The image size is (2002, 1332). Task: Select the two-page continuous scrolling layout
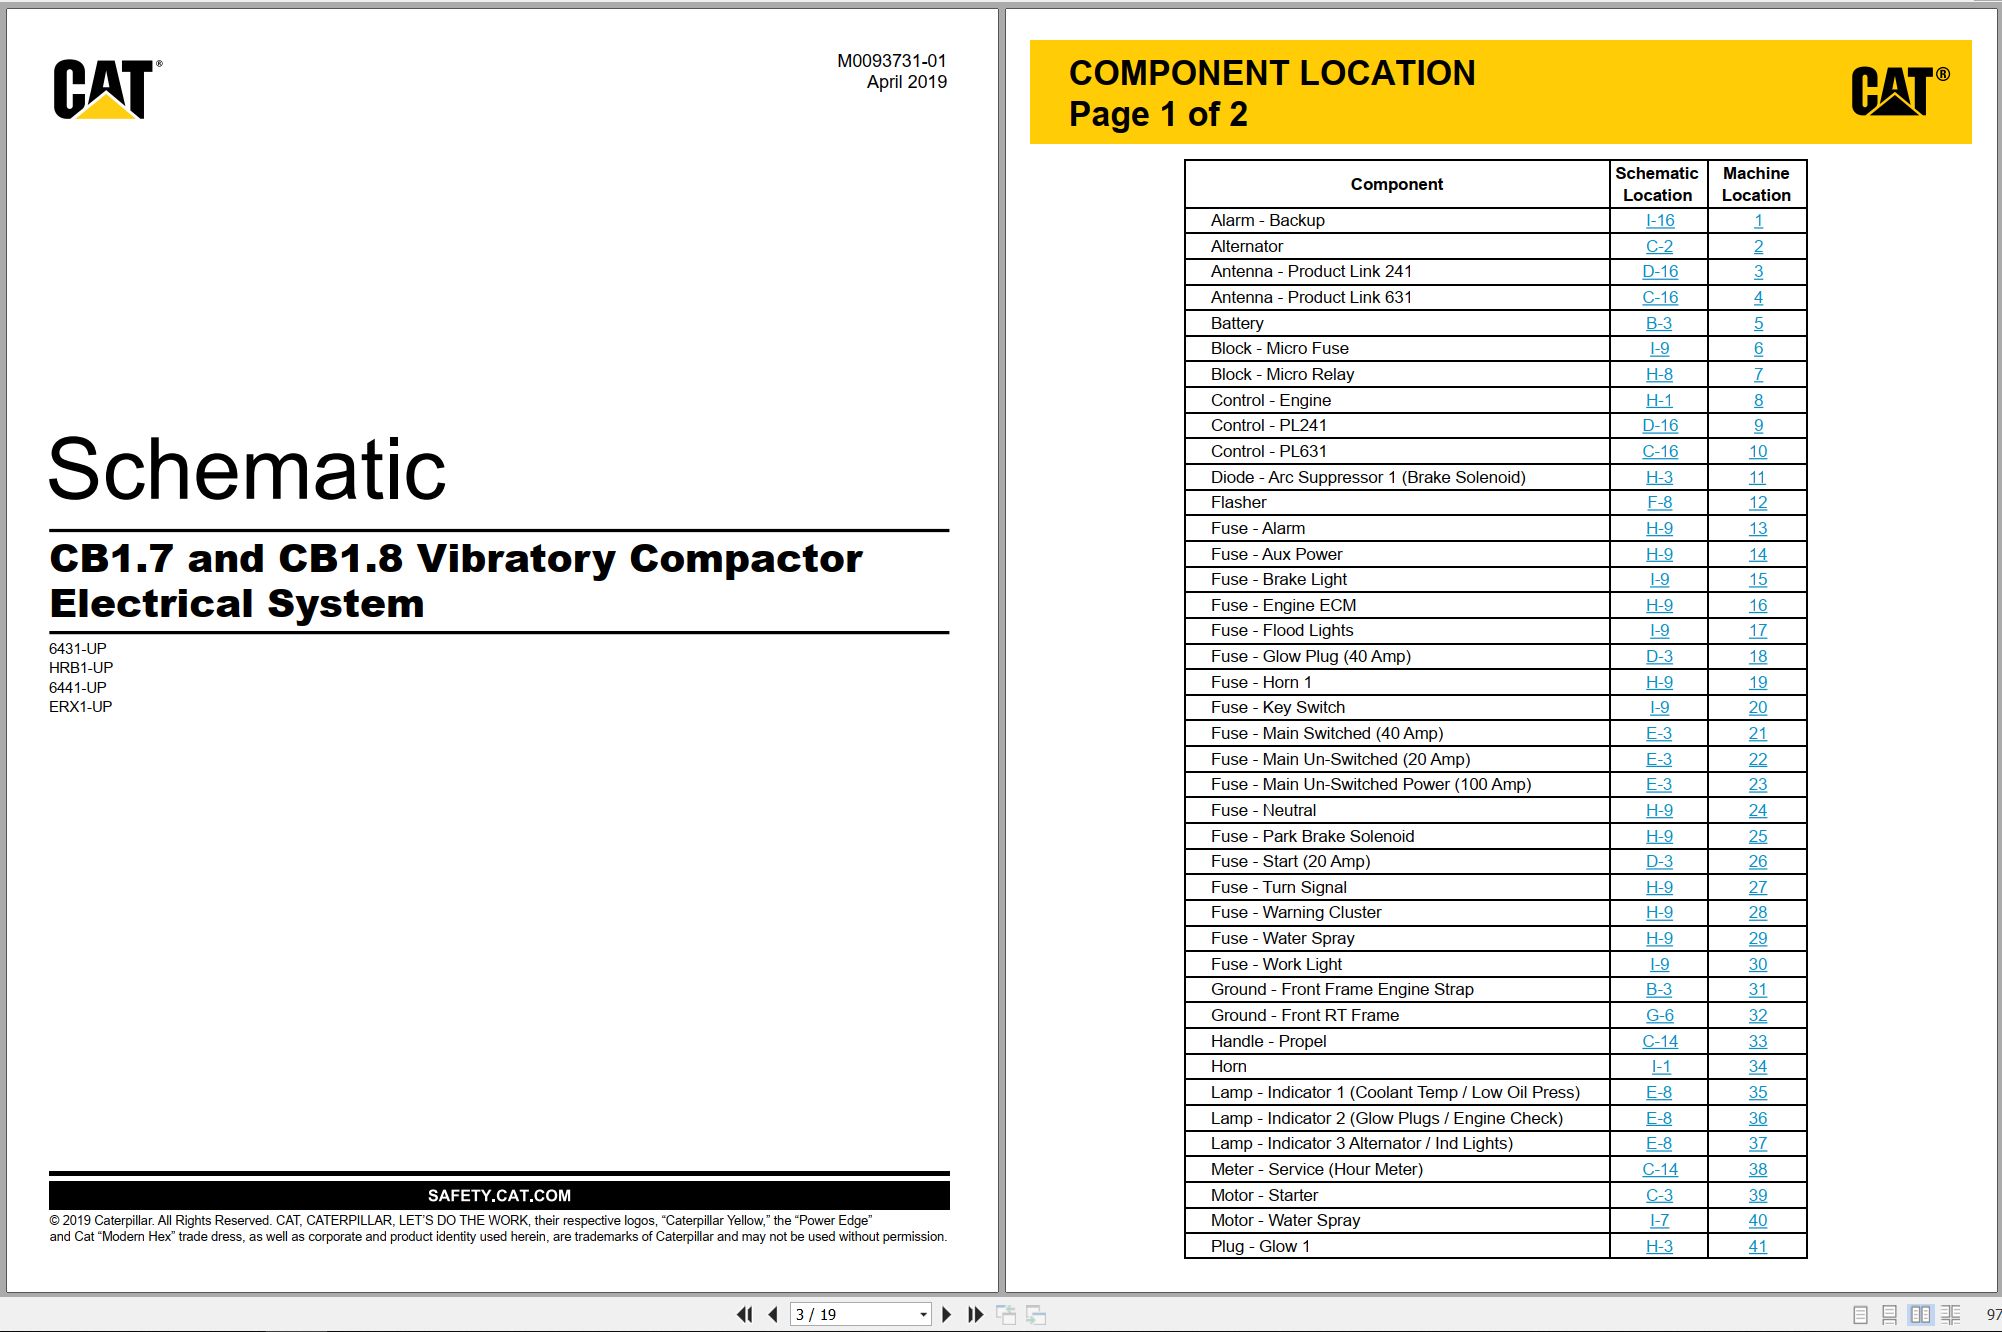pos(1950,1315)
